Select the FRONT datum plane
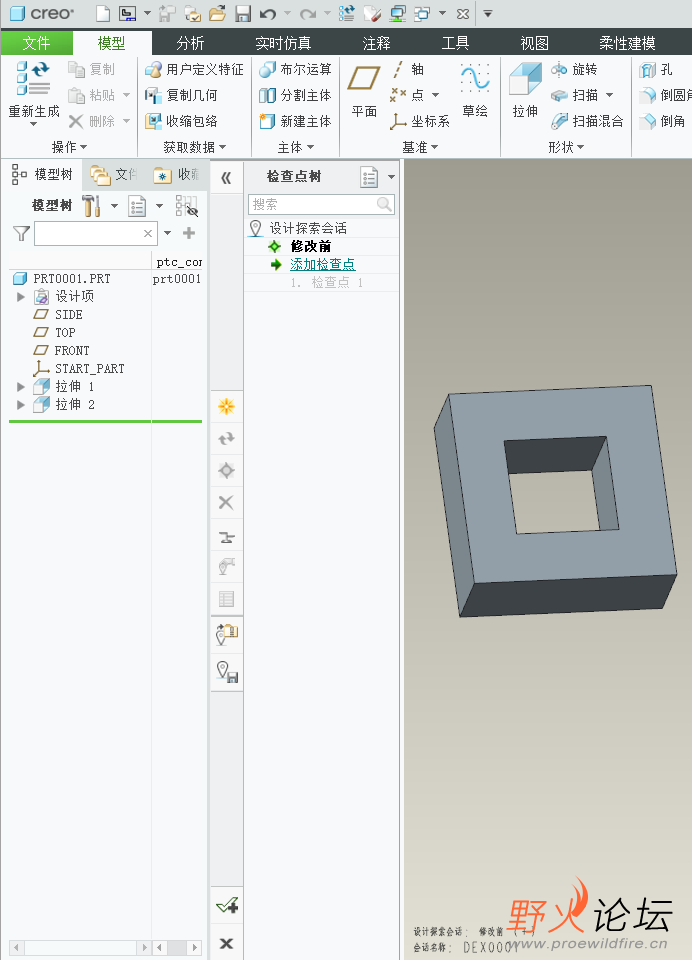The width and height of the screenshot is (692, 960). (x=72, y=351)
